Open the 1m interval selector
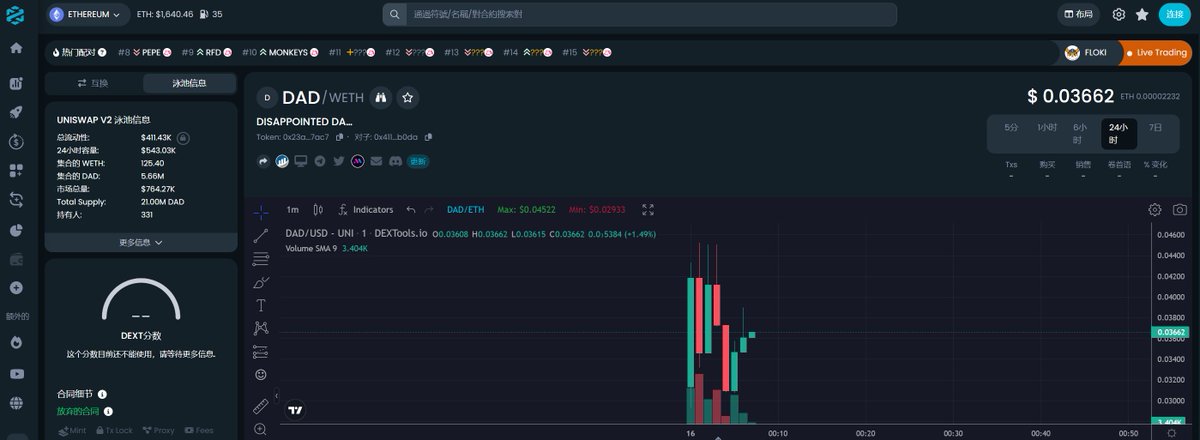The width and height of the screenshot is (1200, 440). (x=293, y=210)
